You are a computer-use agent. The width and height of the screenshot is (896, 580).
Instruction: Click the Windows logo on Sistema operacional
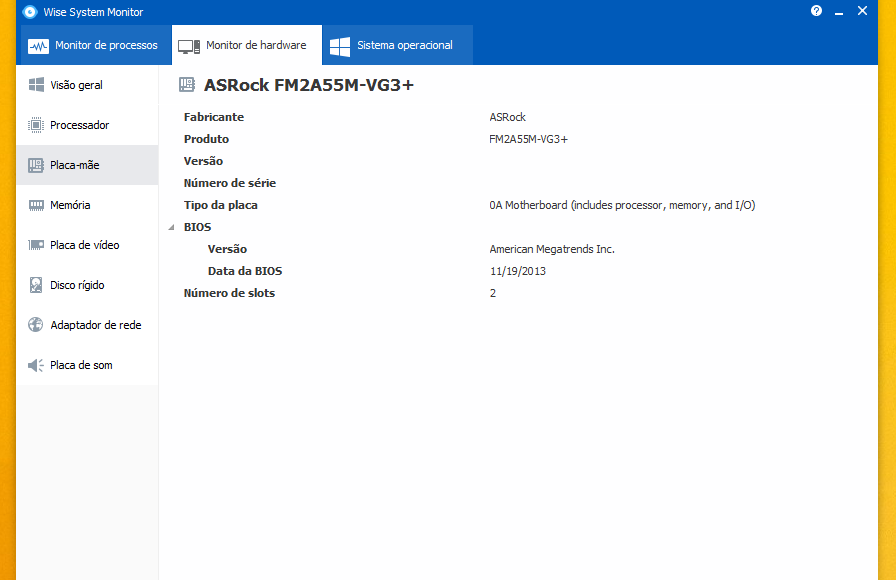point(340,46)
